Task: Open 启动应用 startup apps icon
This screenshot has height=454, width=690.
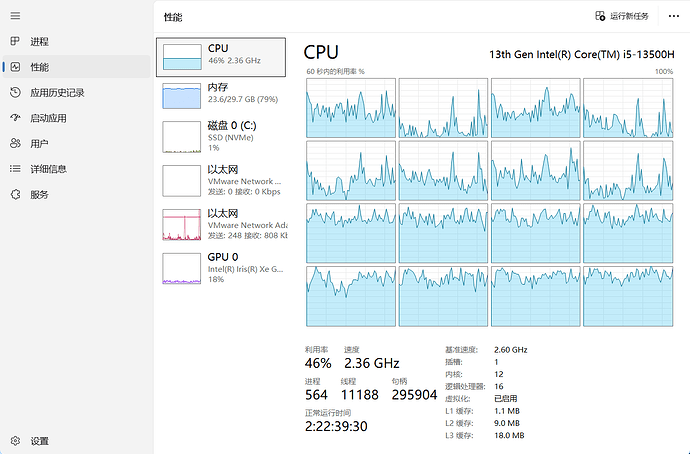Action: click(15, 118)
